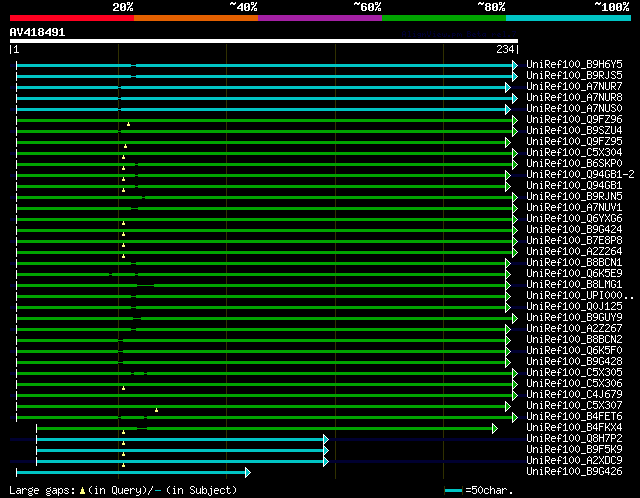This screenshot has width=640, height=498.
Task: Click the green arrowhead ending B4FKX4 alignment
Action: (495, 429)
